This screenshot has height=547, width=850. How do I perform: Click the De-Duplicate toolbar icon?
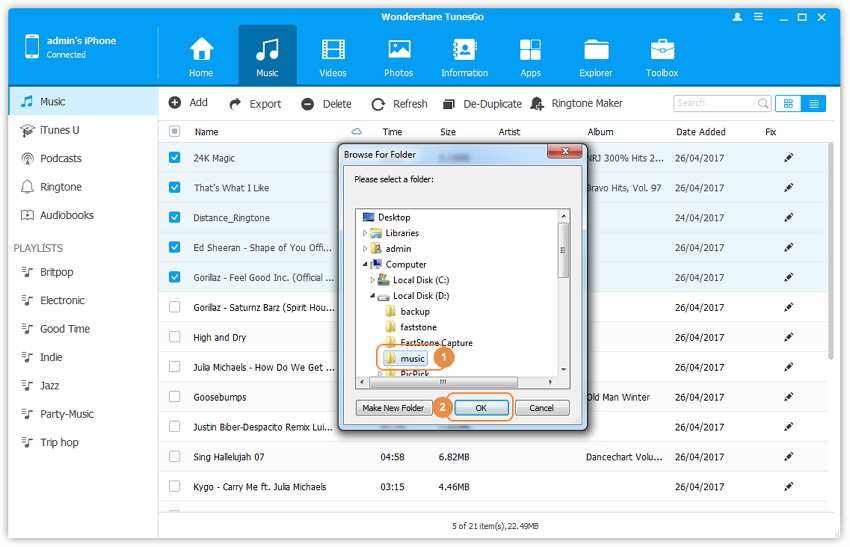[450, 104]
